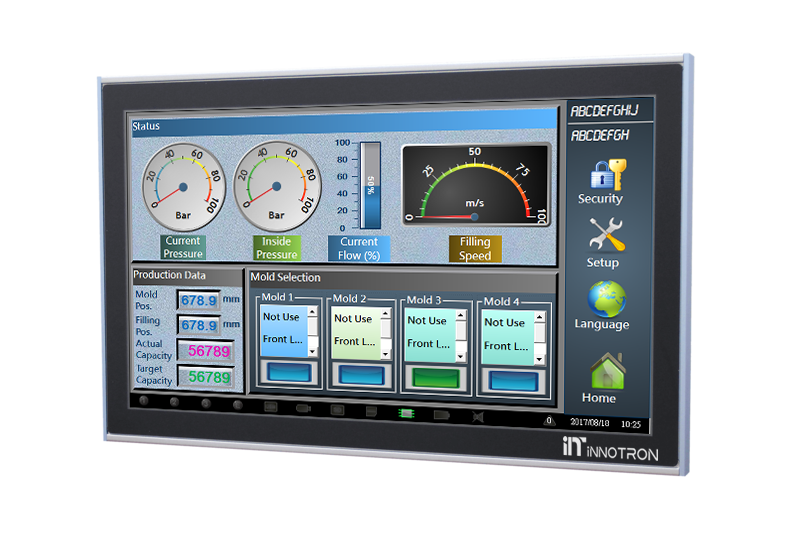
Task: Click the green chip icon in status bar
Action: tap(406, 411)
